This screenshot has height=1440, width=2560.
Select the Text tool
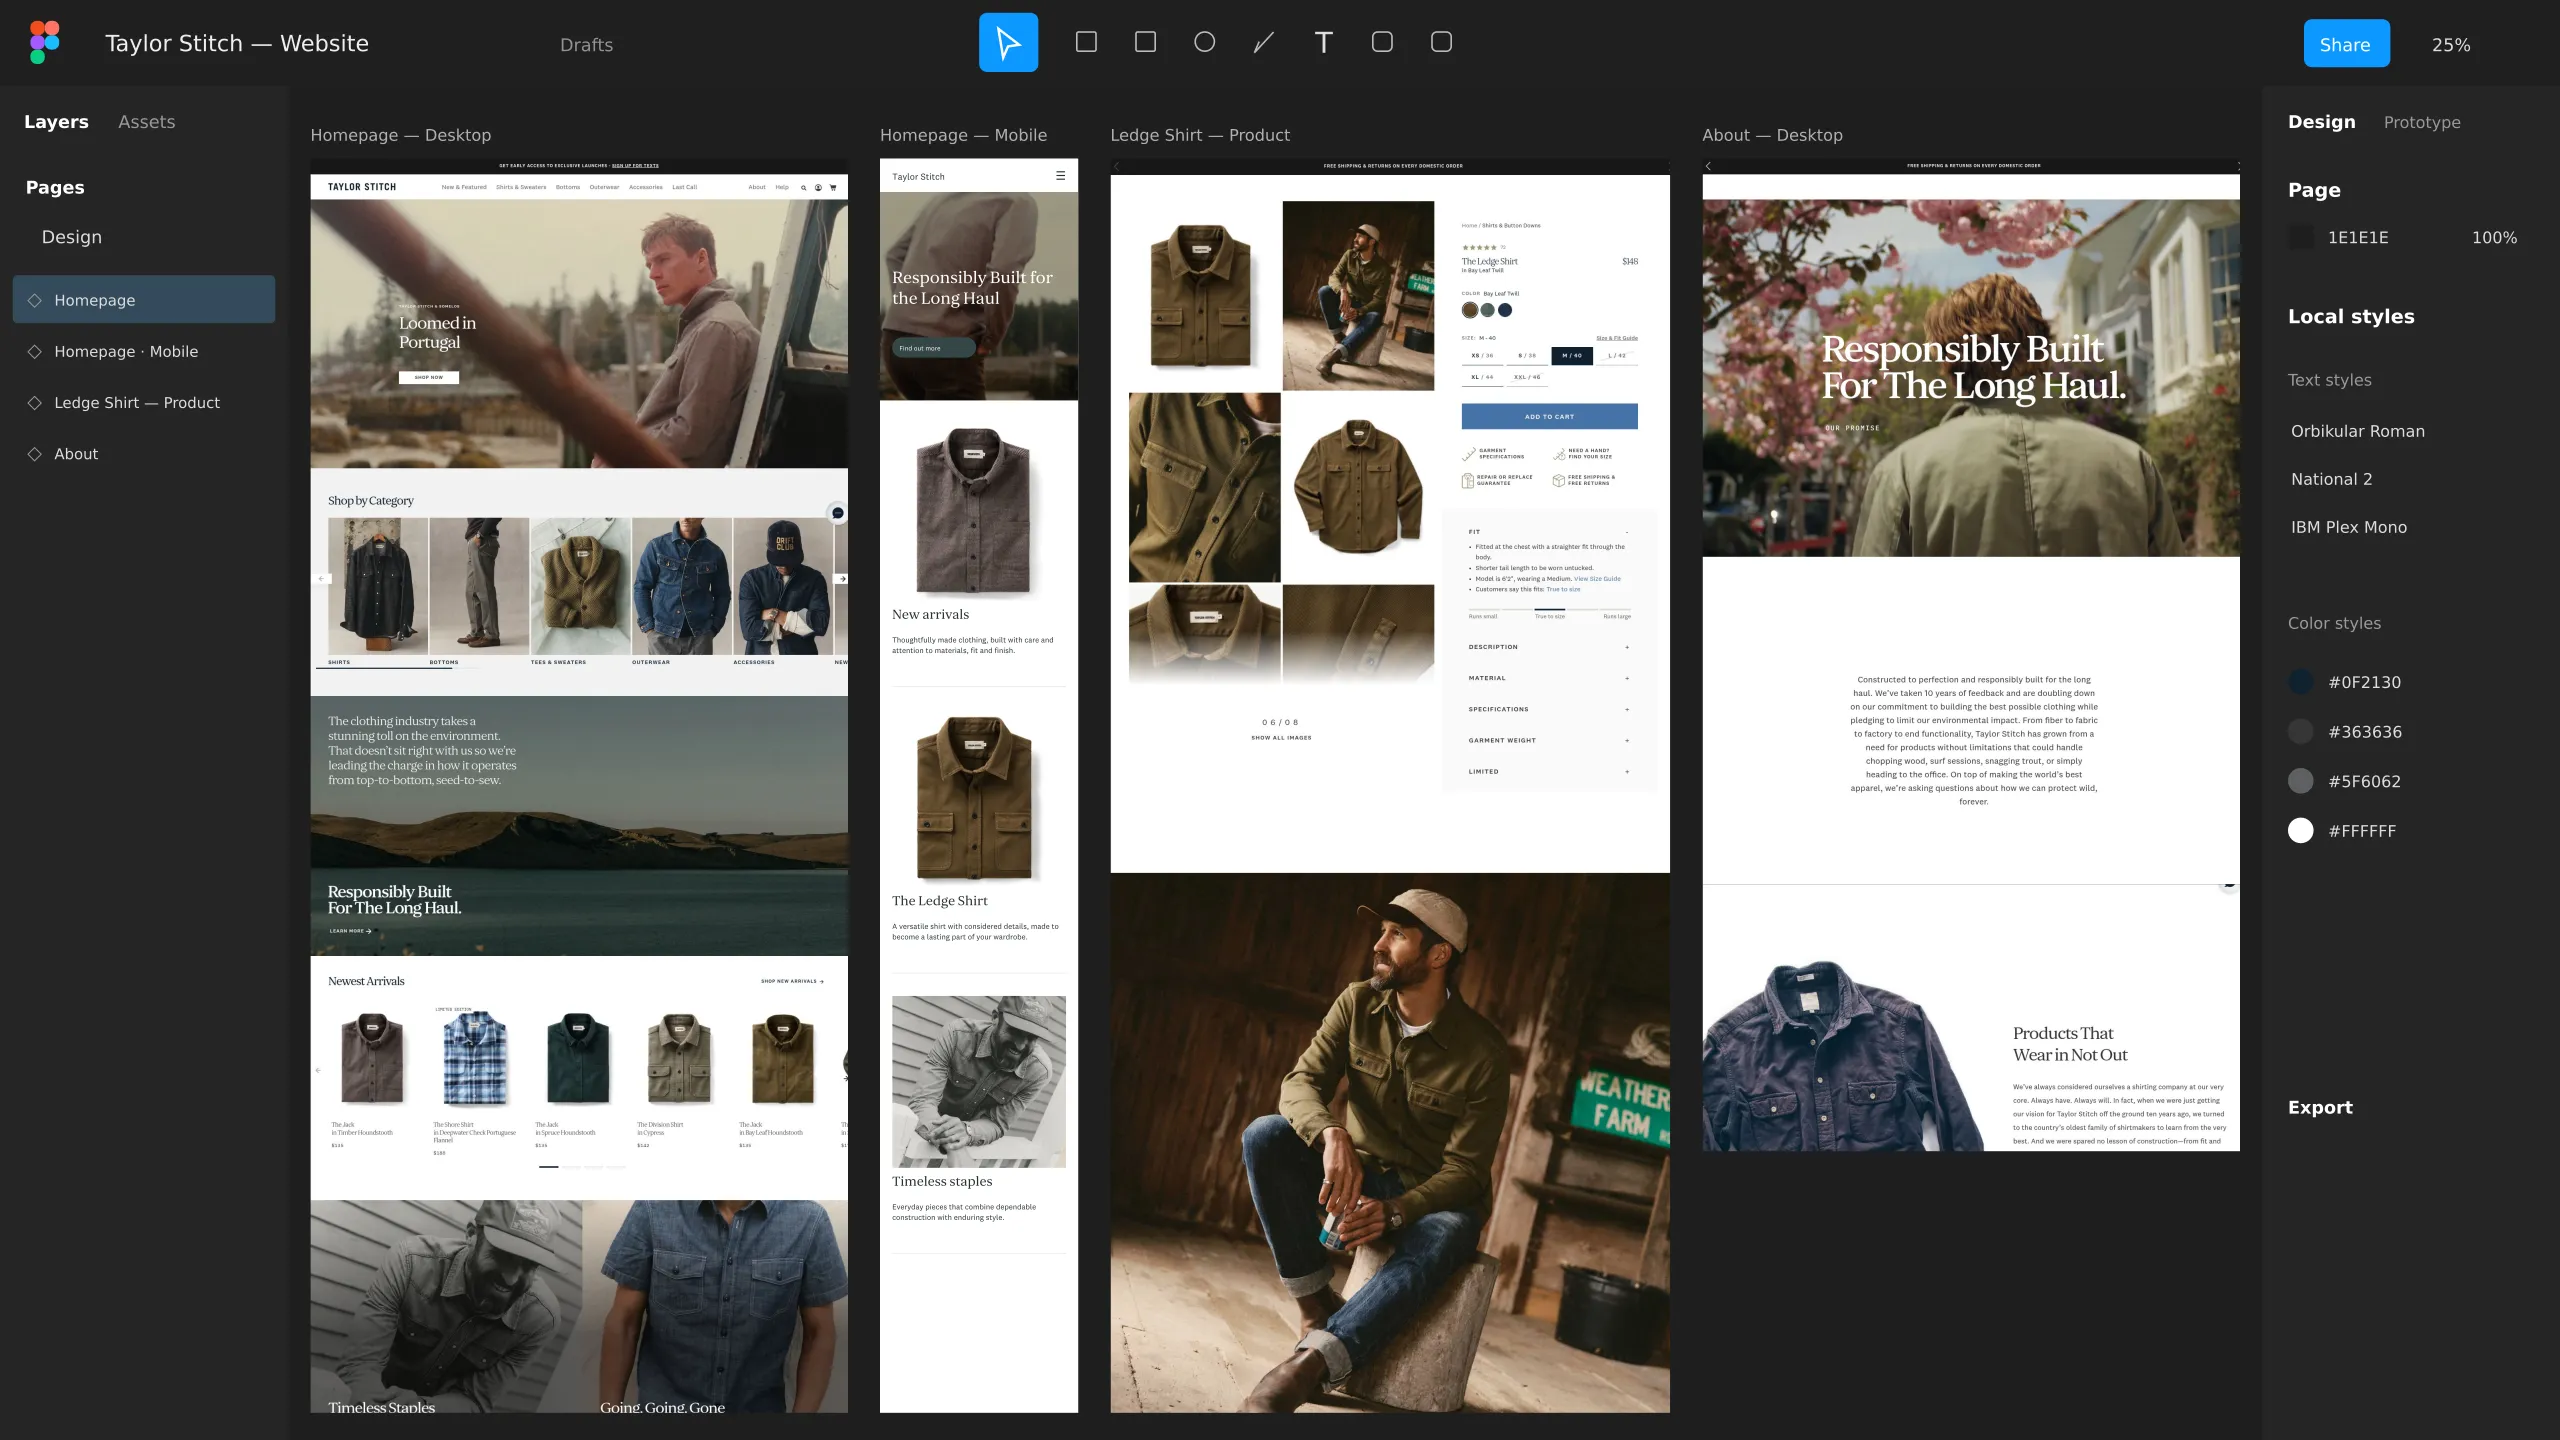tap(1323, 42)
